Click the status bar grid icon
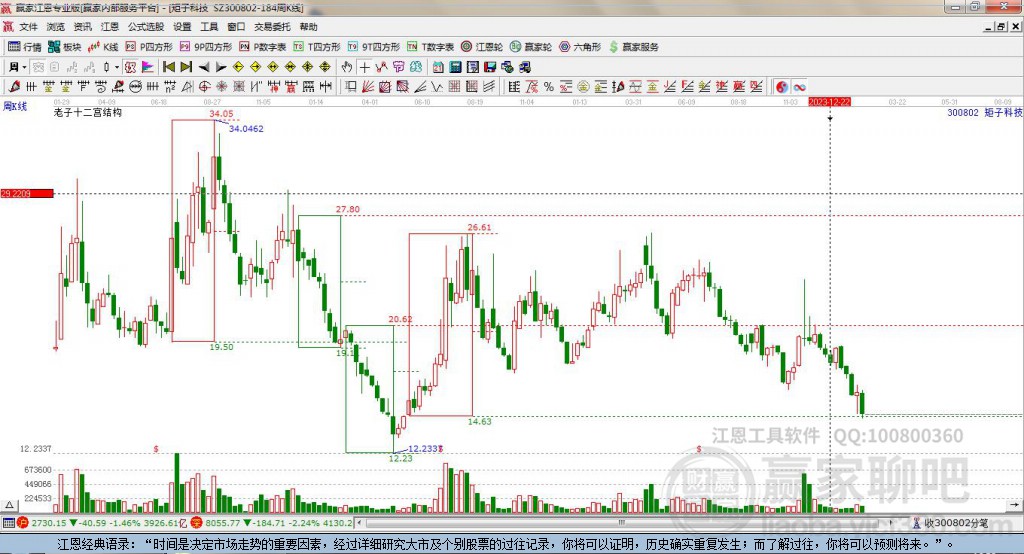The width and height of the screenshot is (1024, 554). 8,523
